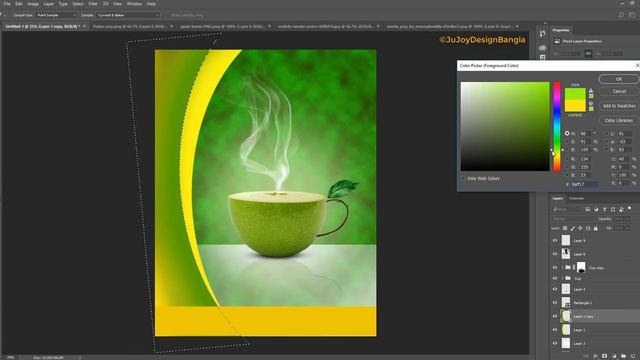Open the layer filter kind dropdown

coord(568,209)
